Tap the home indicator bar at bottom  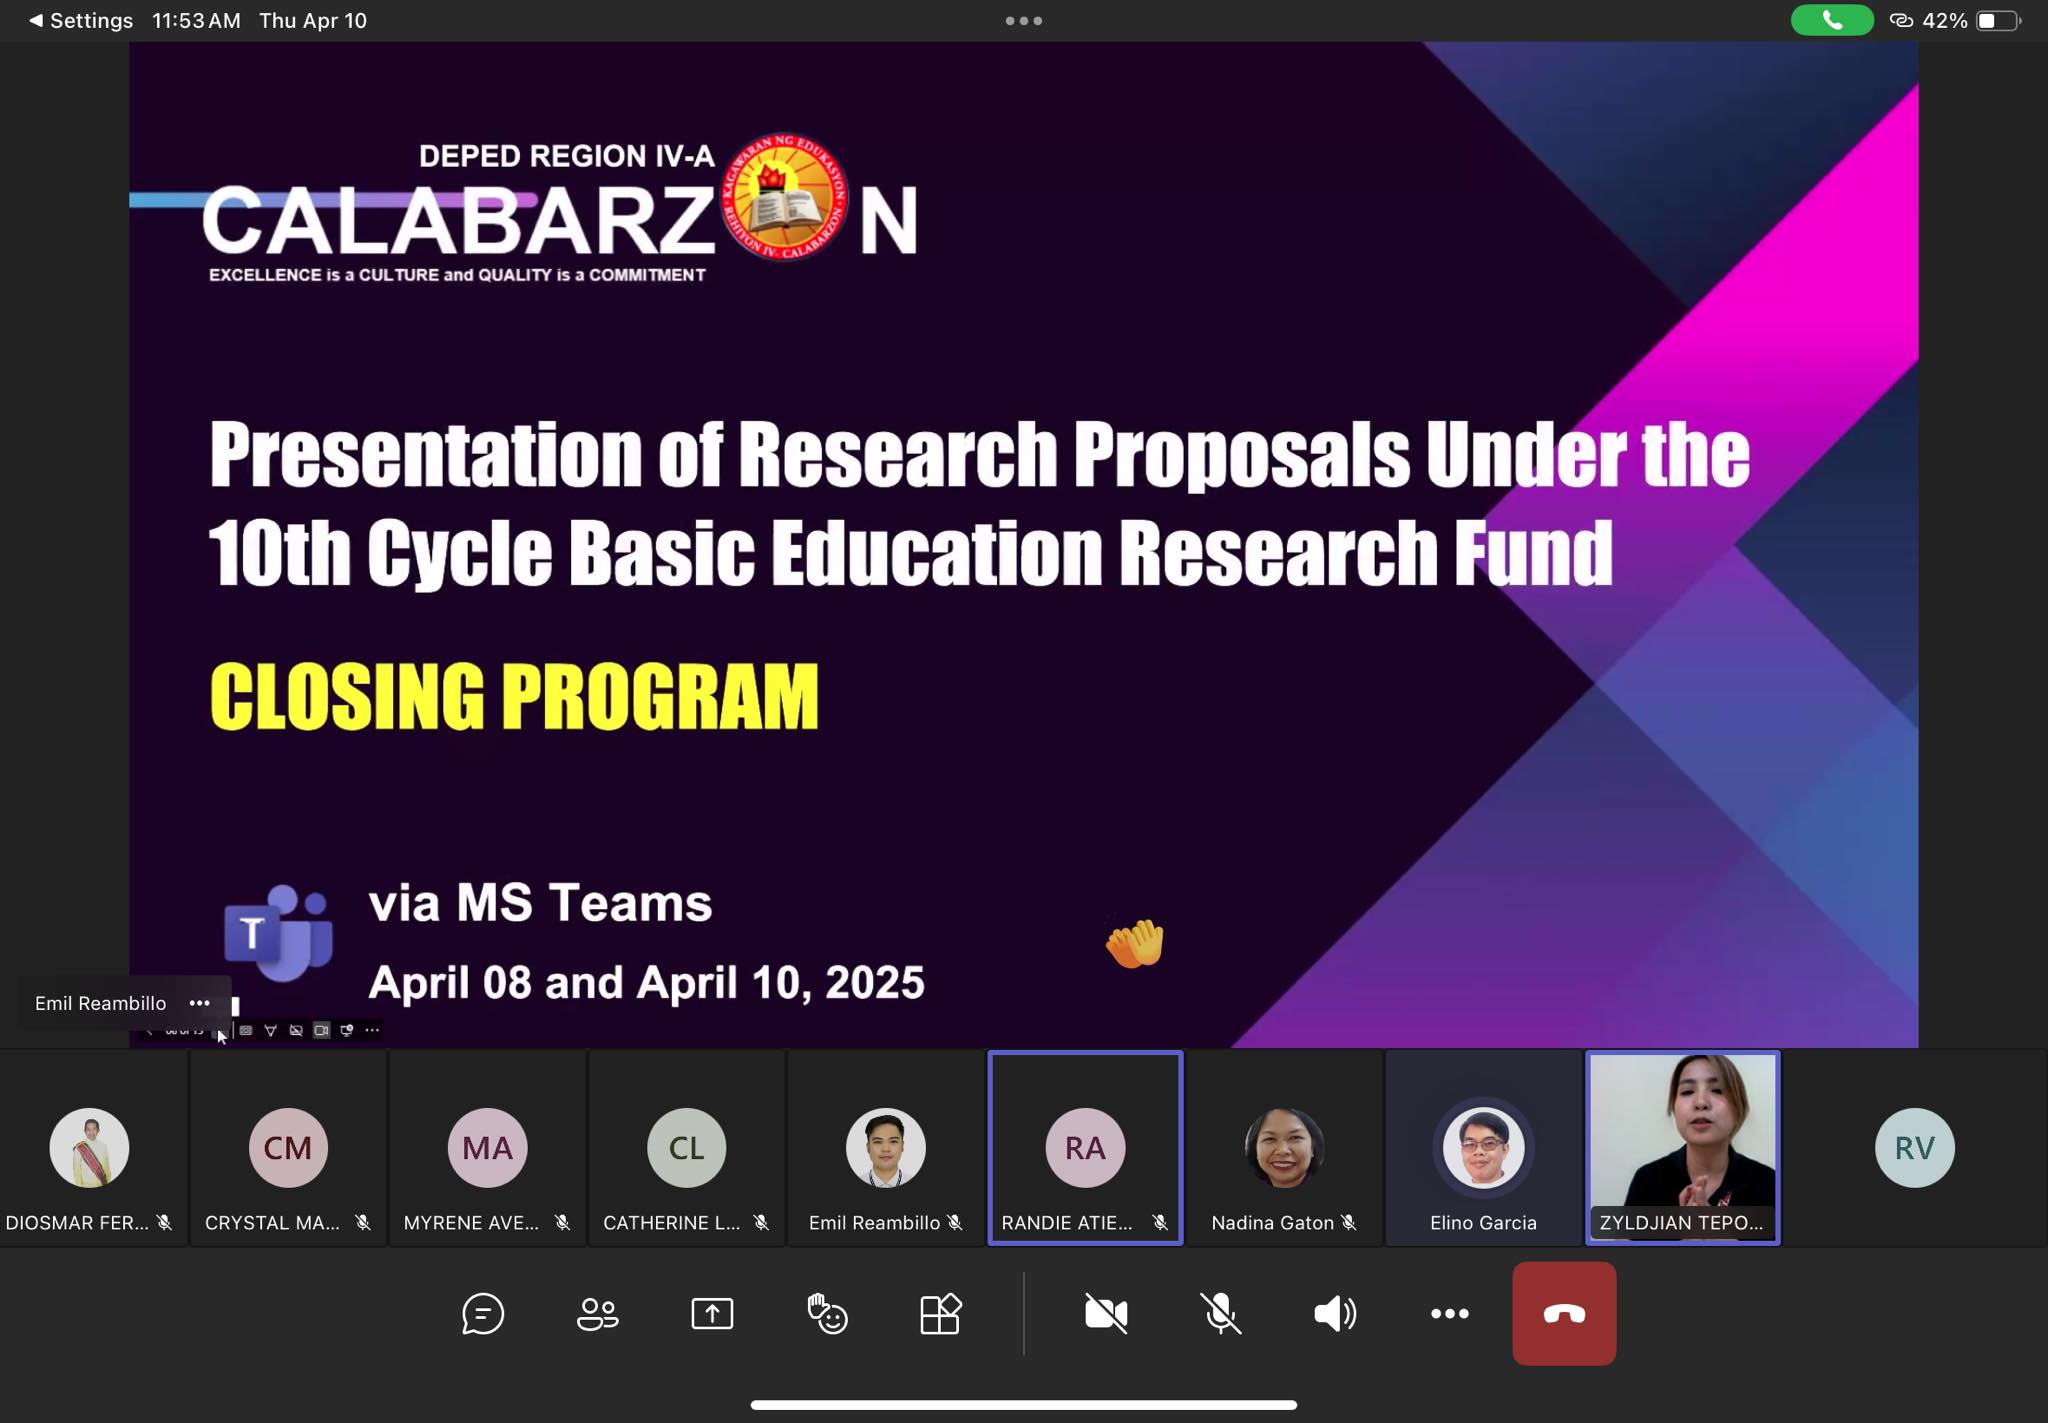(x=1024, y=1404)
